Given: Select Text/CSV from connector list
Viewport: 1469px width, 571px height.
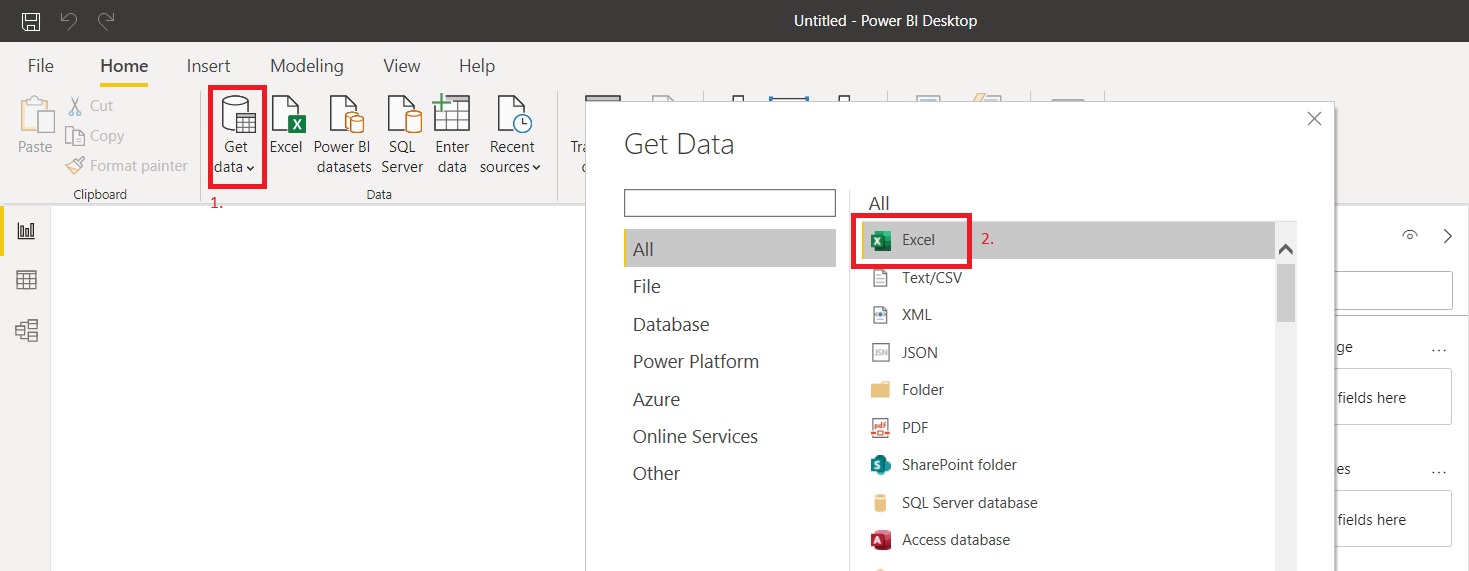Looking at the screenshot, I should pyautogui.click(x=931, y=278).
